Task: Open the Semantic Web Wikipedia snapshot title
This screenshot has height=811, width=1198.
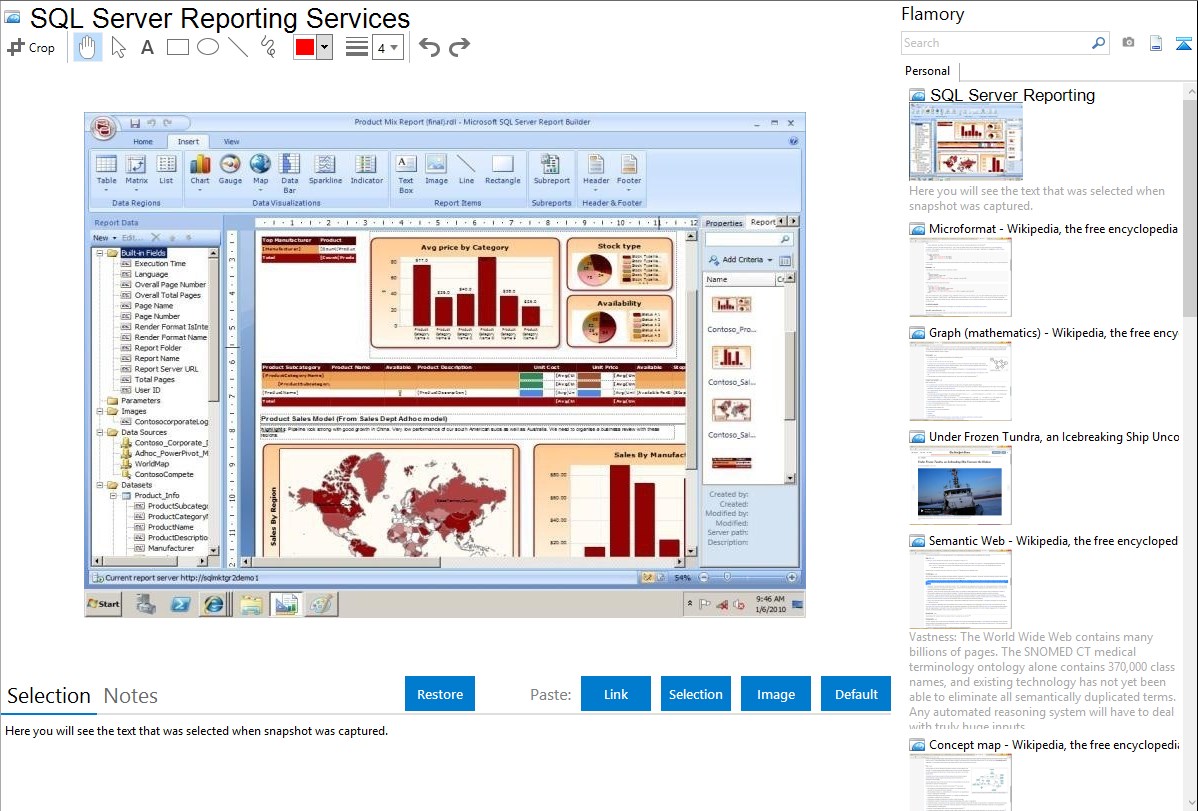Action: pyautogui.click(x=1053, y=540)
